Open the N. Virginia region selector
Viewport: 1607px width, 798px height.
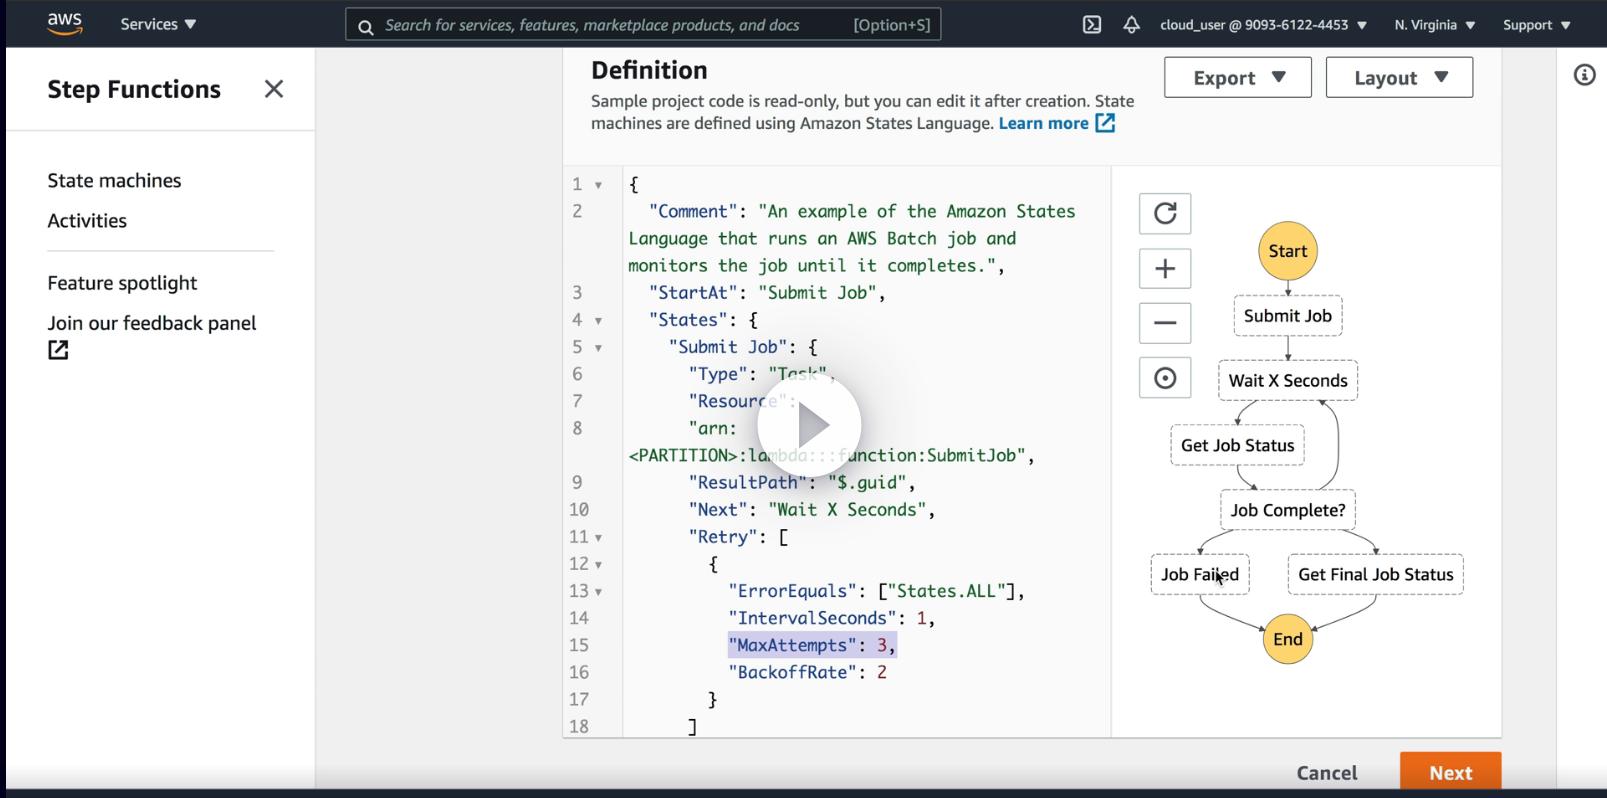1434,25
